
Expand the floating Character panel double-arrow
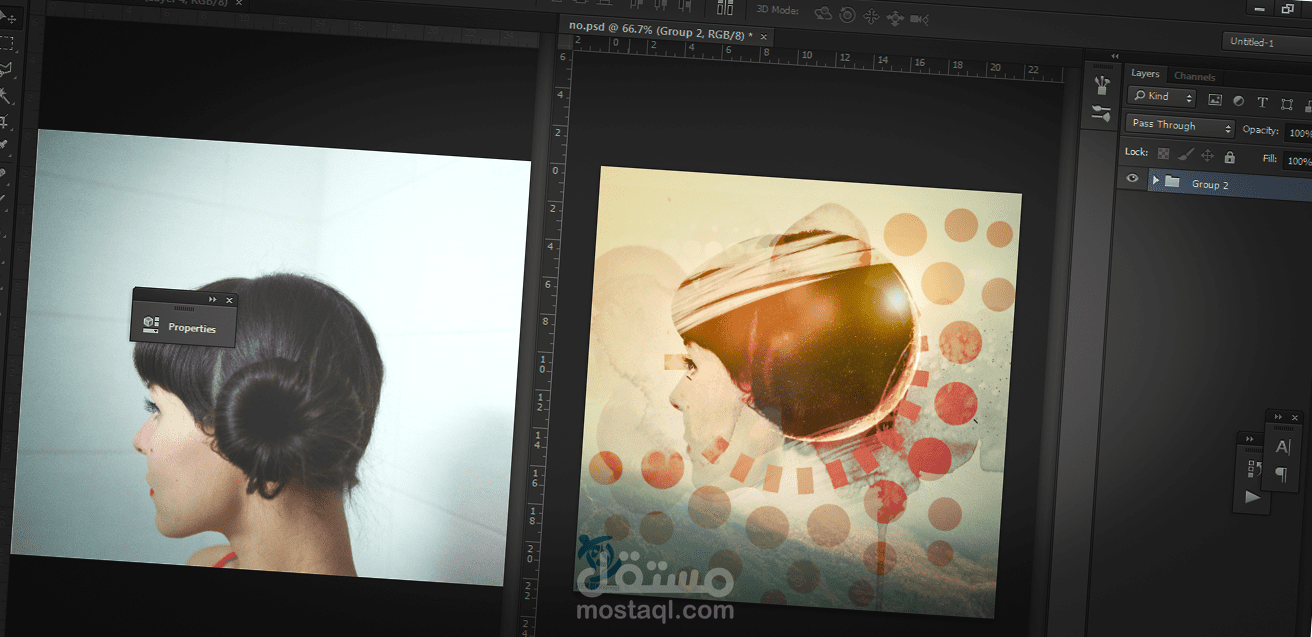(x=1279, y=417)
